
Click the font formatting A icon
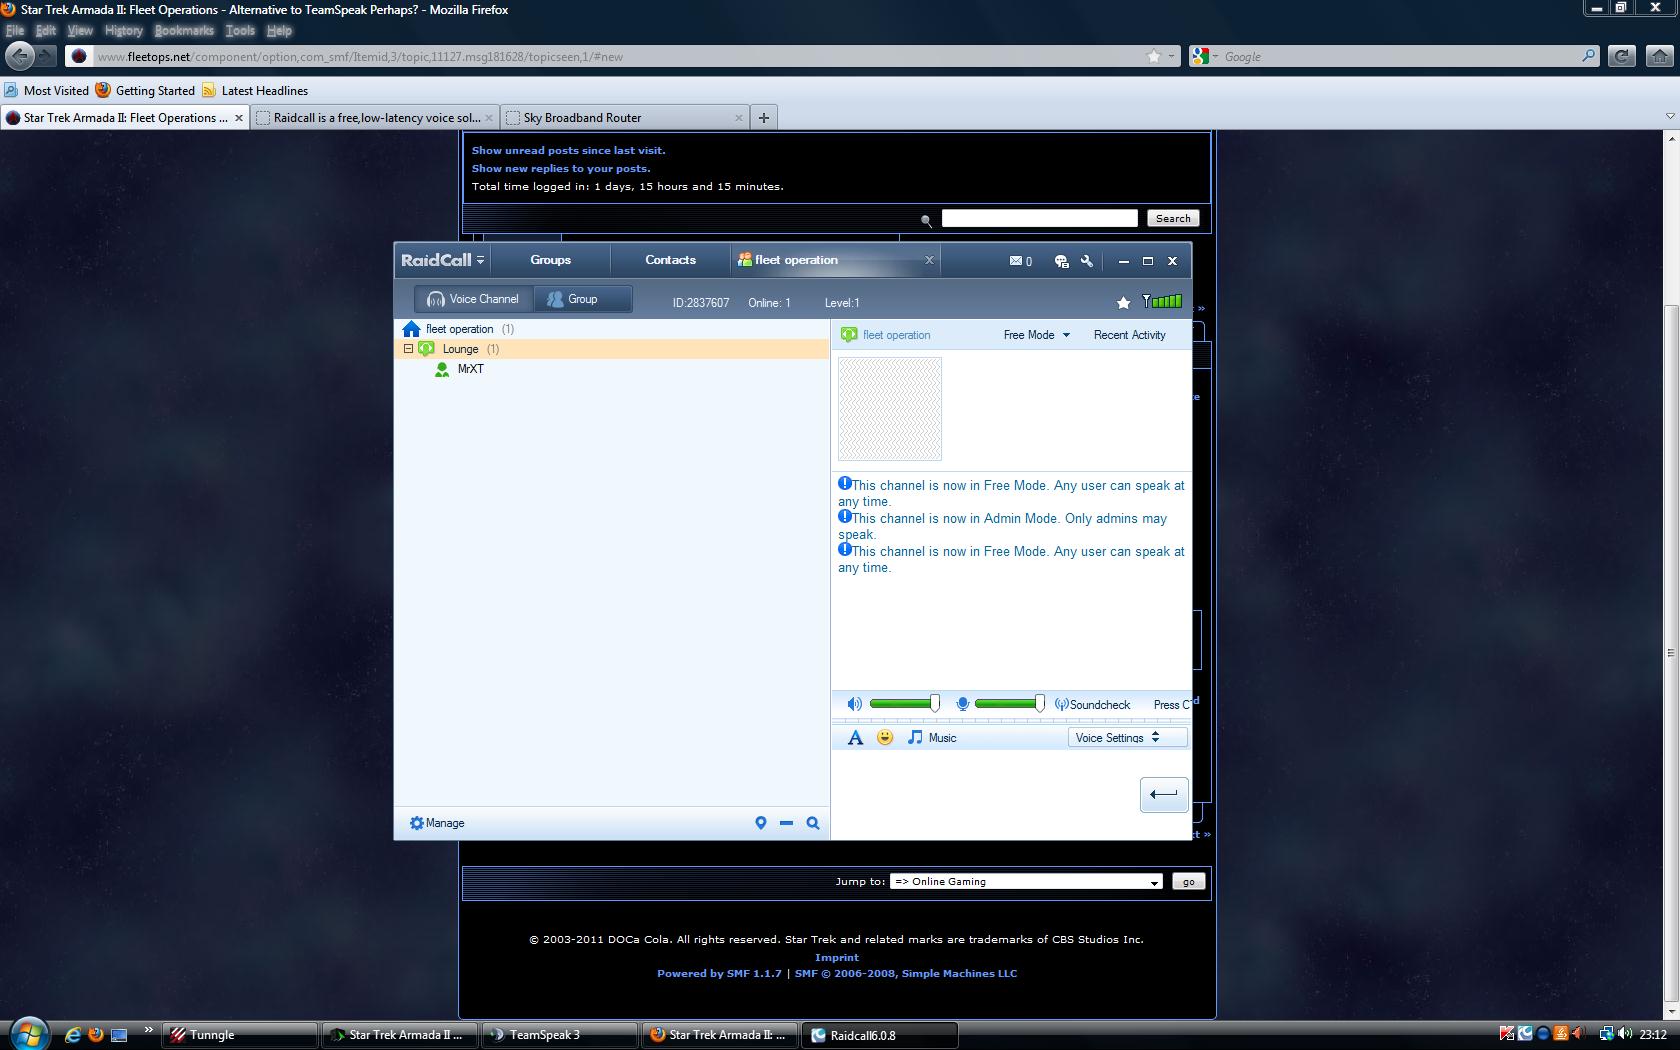click(855, 738)
